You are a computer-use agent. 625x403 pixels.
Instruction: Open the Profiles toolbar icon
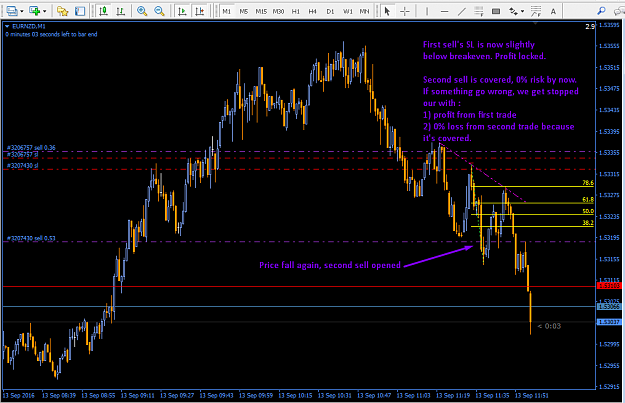tap(12, 11)
